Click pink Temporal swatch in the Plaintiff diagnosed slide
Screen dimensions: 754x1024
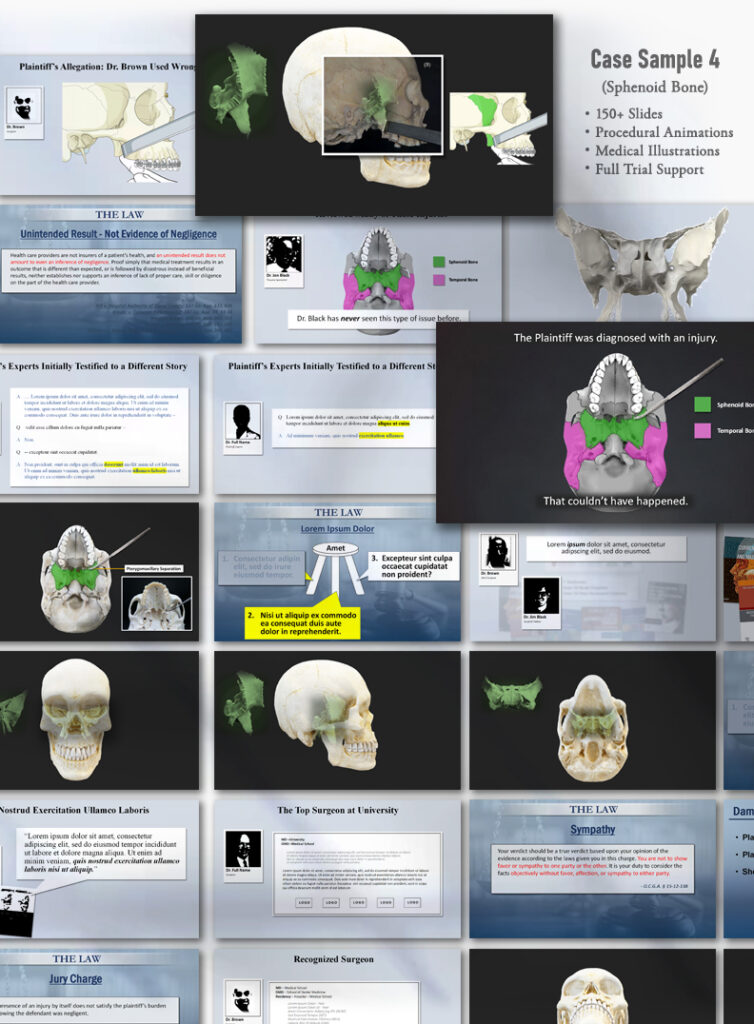pyautogui.click(x=702, y=430)
